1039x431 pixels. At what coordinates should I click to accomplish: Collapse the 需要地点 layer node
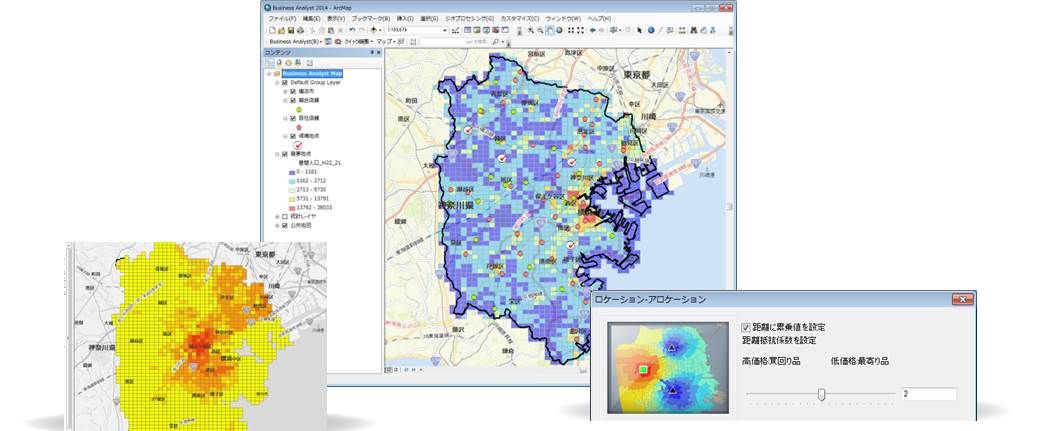coord(278,154)
